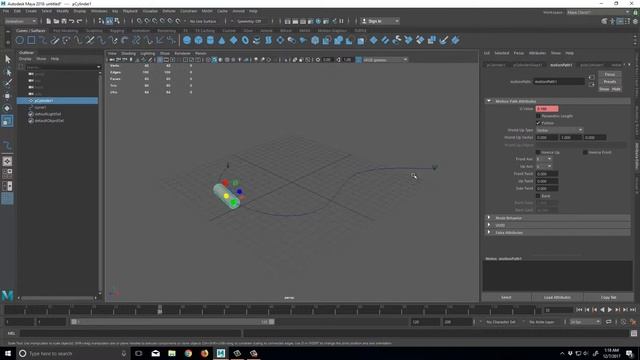This screenshot has height=360, width=640.
Task: Click the range slider bar
Action: 173,322
